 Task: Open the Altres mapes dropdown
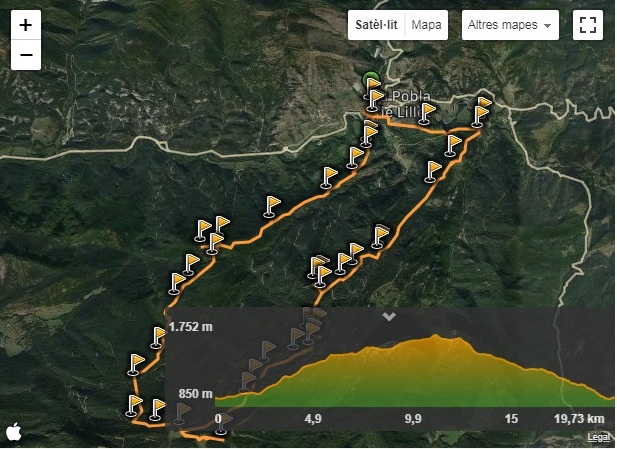(510, 25)
